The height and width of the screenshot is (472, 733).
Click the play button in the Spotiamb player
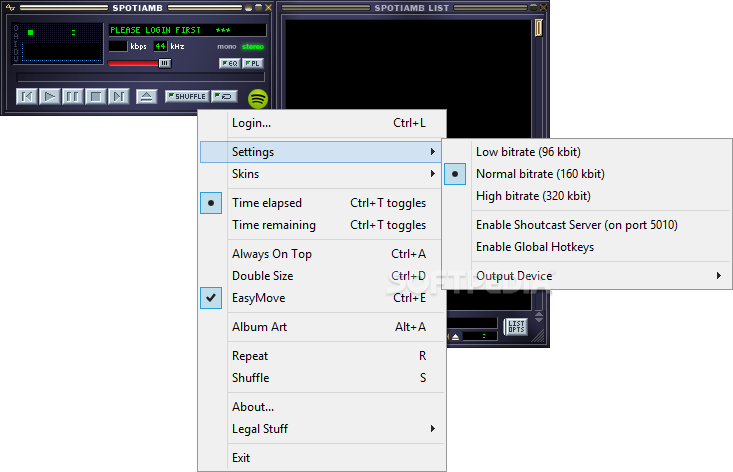pos(50,97)
